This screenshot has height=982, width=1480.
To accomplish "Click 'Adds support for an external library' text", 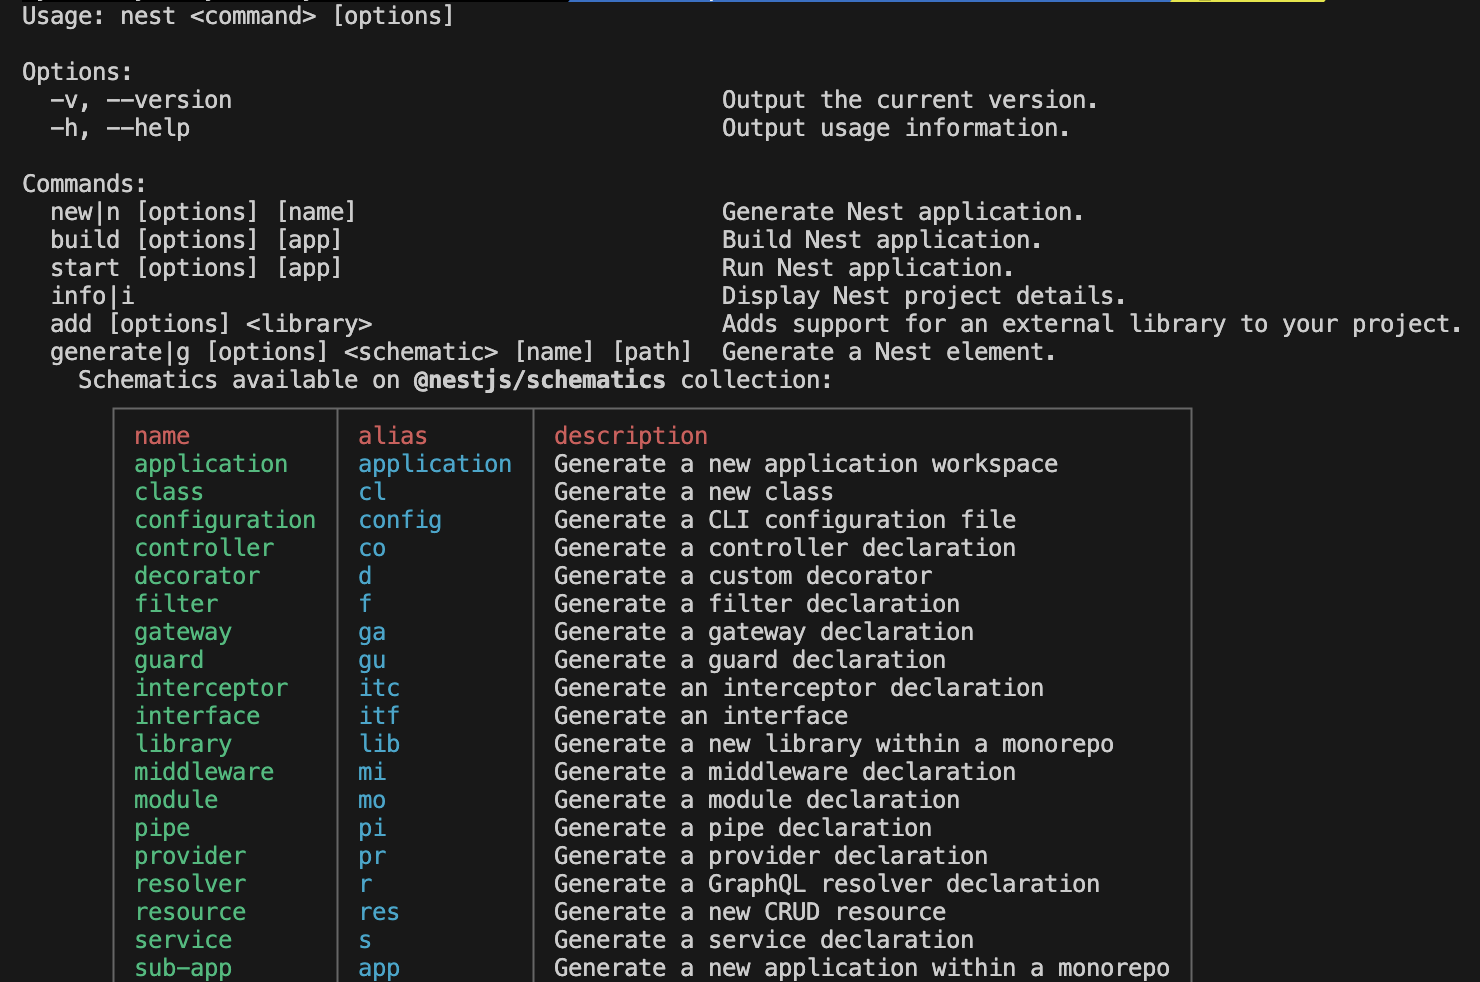I will pyautogui.click(x=974, y=324).
